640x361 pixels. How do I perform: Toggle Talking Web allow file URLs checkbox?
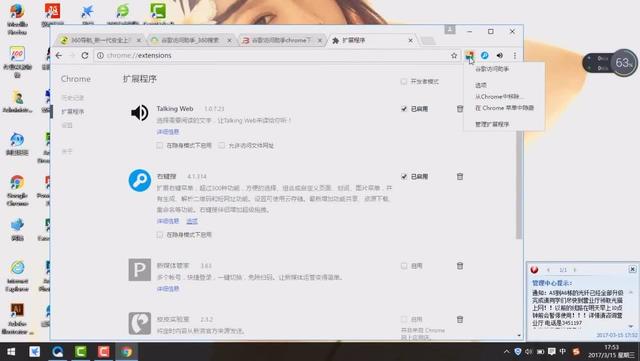221,145
